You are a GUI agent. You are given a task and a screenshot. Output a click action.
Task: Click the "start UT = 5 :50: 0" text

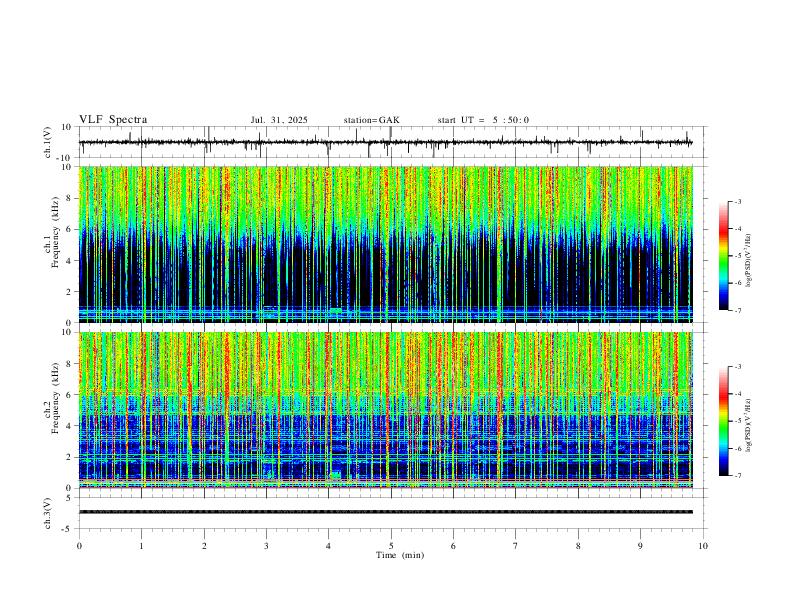pyautogui.click(x=483, y=120)
